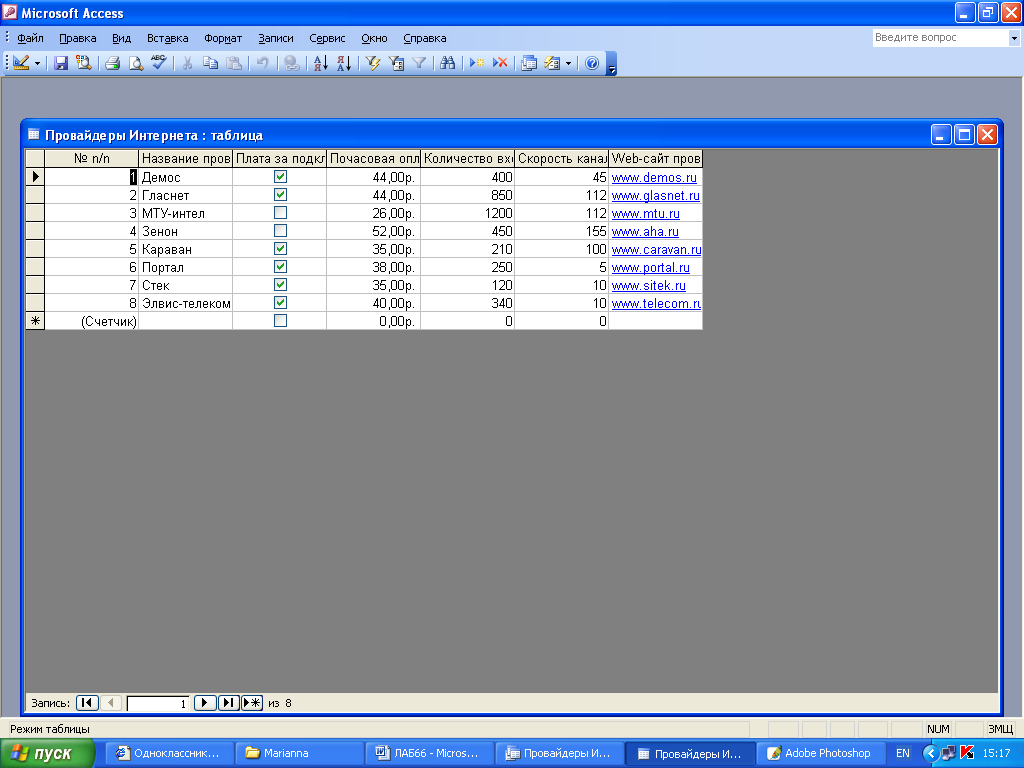1024x768 pixels.
Task: Sort records ascending A-Я
Action: tap(321, 63)
